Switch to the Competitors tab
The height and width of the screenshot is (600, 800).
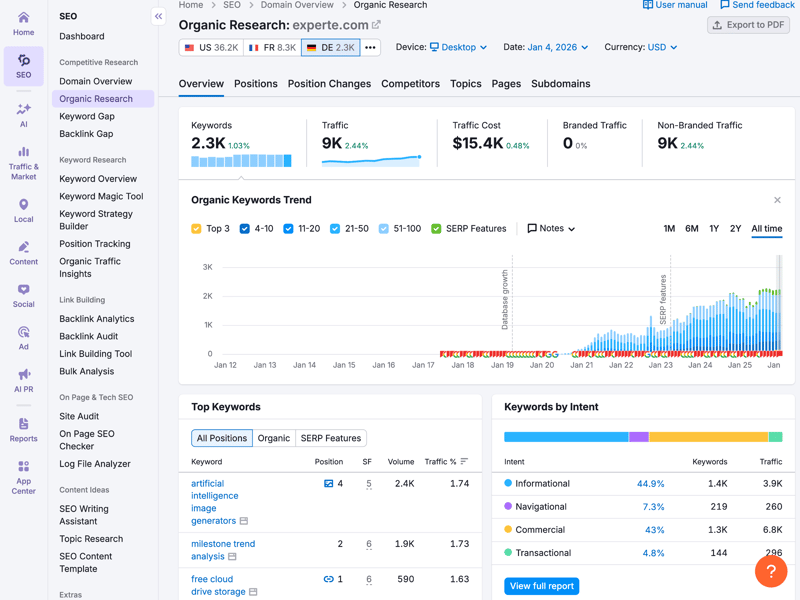tap(410, 84)
